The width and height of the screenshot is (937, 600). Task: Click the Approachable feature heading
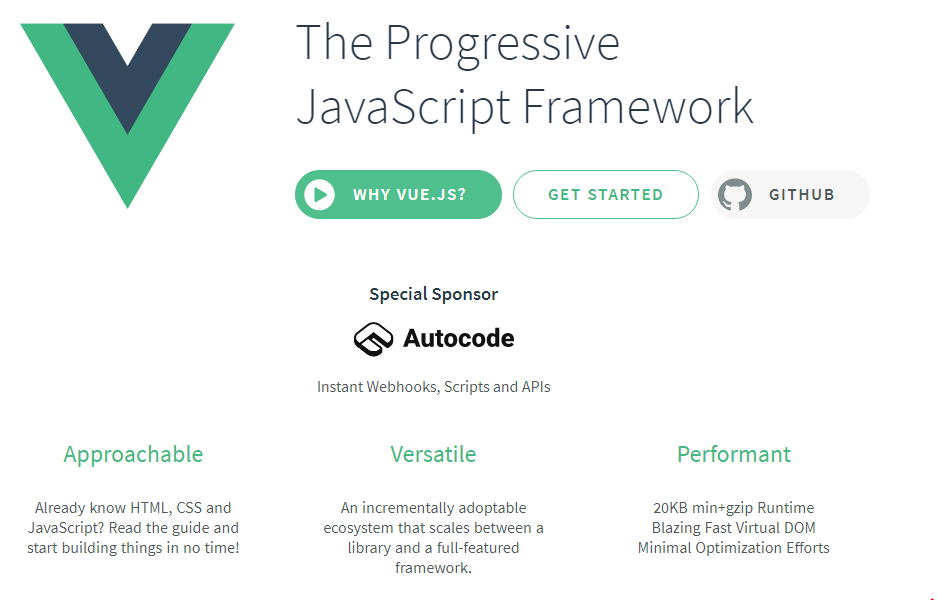pyautogui.click(x=133, y=455)
